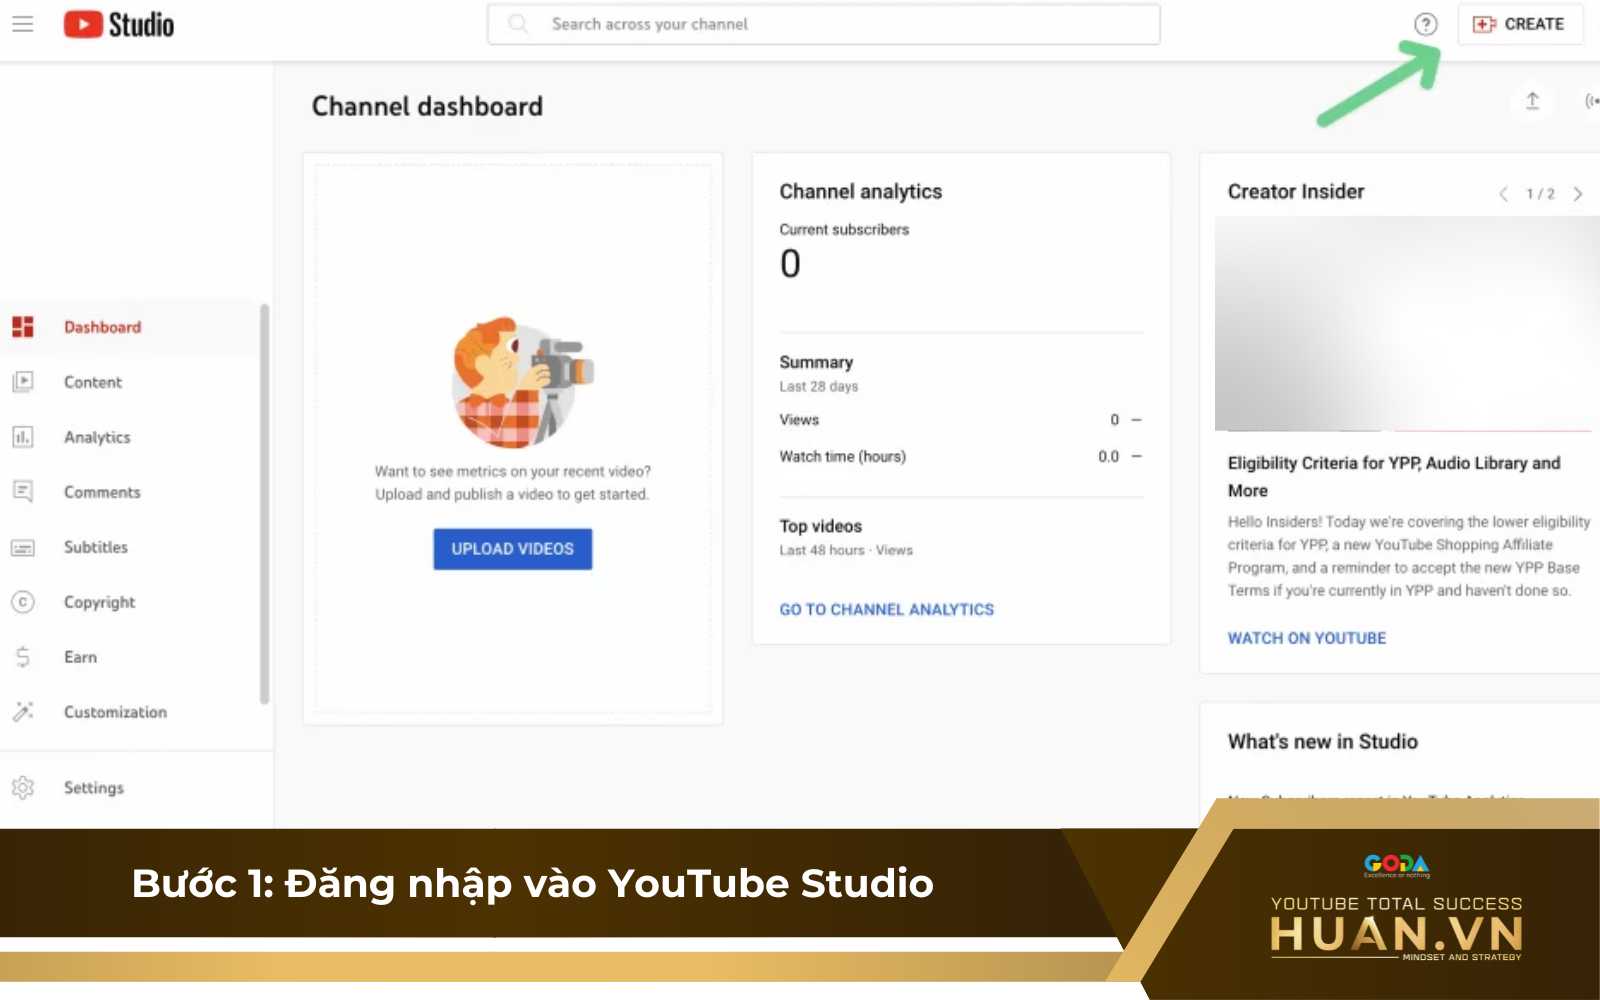Go to previous Creator Insider card
The image size is (1600, 1000).
point(1503,194)
